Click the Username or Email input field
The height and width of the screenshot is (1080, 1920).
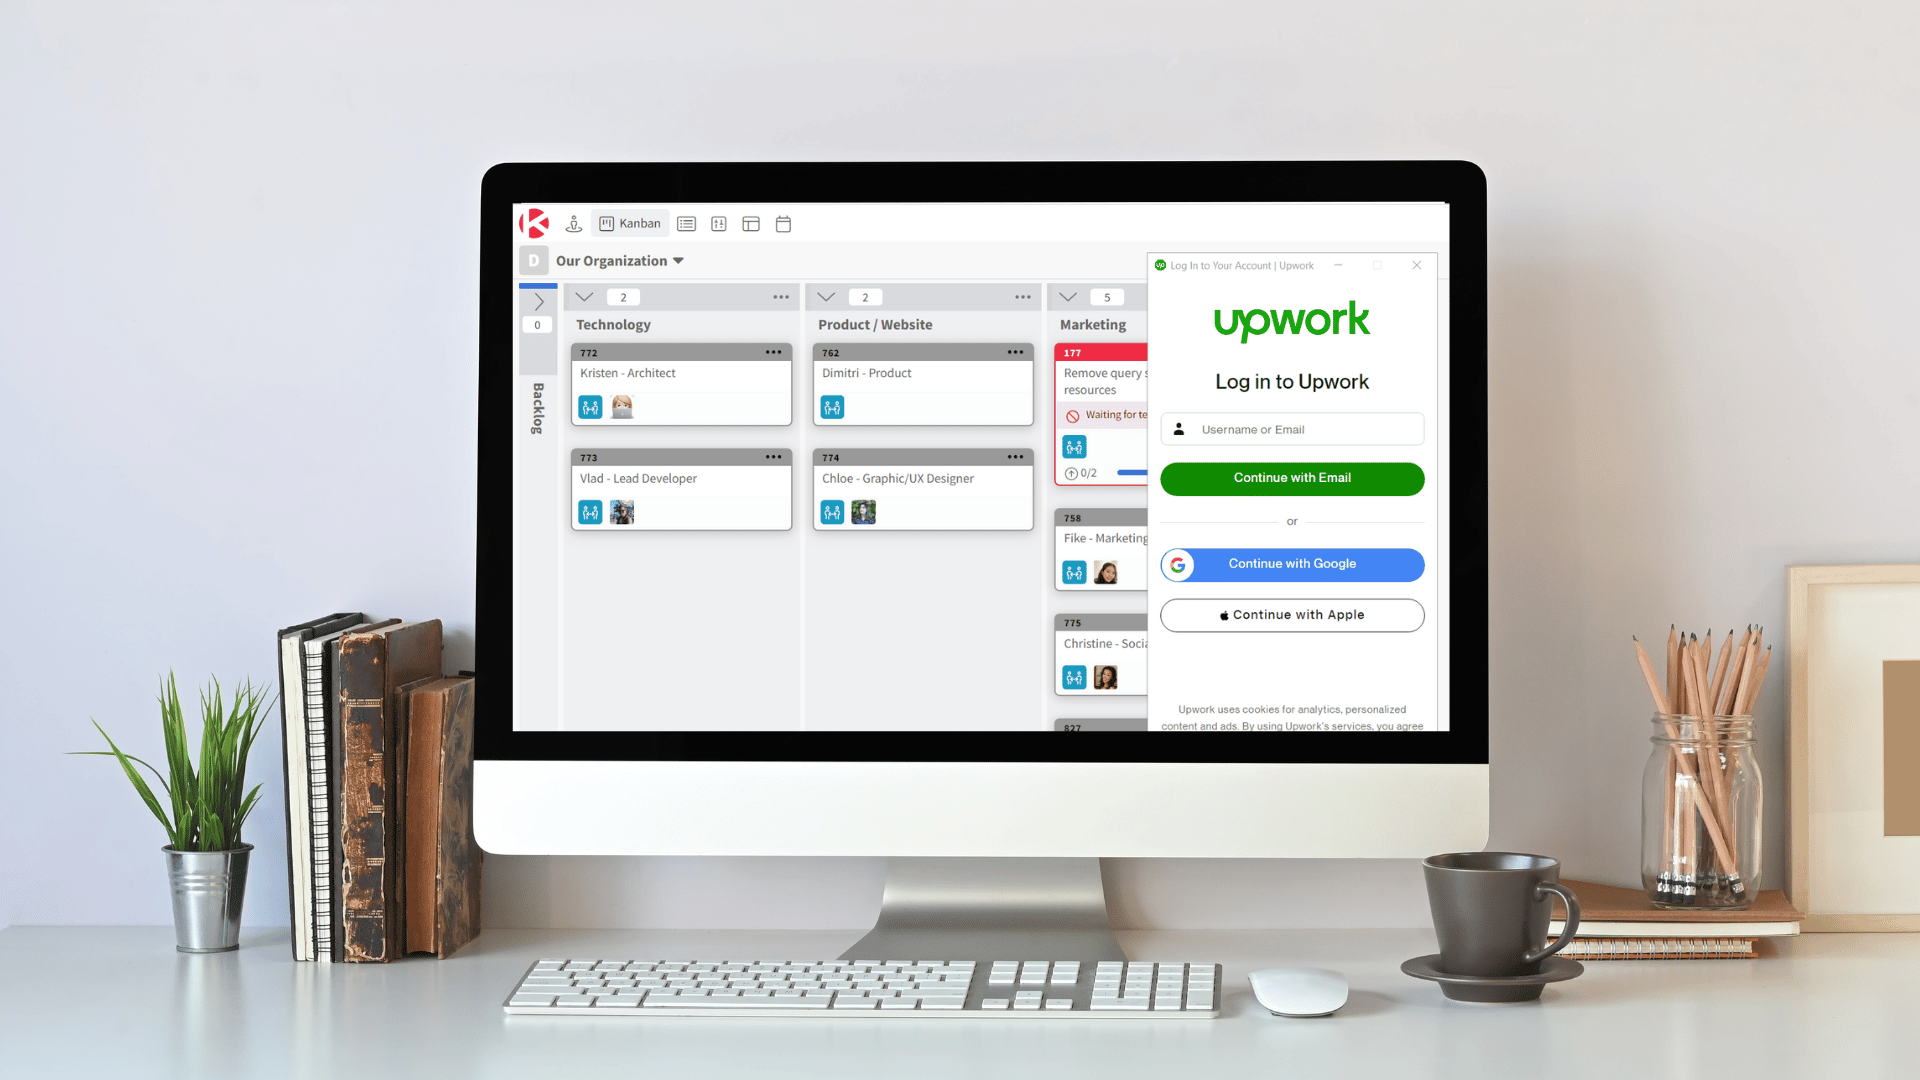point(1292,429)
